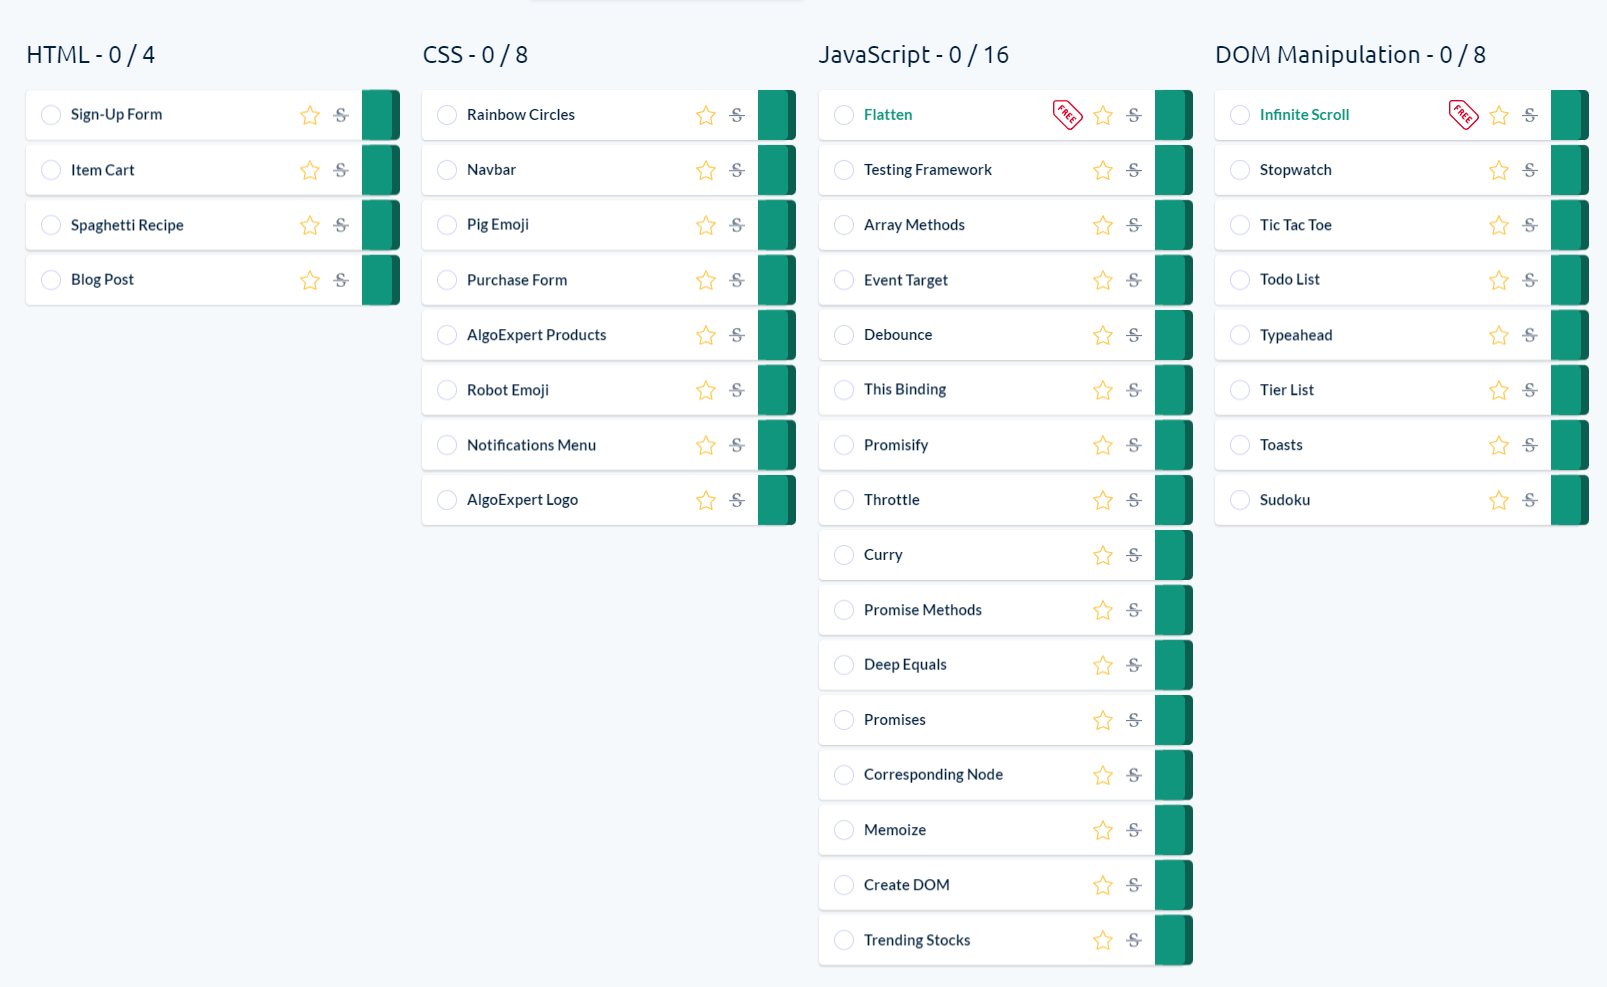Click the FREE tag on Flatten
The image size is (1607, 987).
[1067, 115]
